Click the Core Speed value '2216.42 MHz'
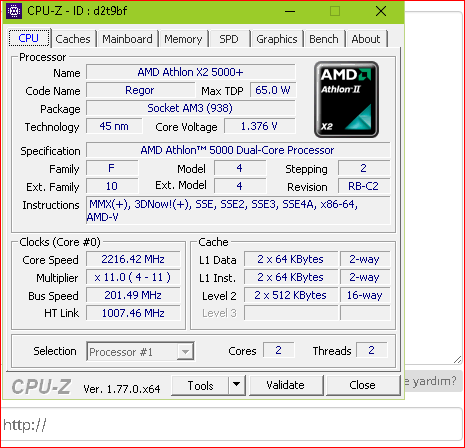Viewport: 465px width, 448px height. pyautogui.click(x=133, y=259)
